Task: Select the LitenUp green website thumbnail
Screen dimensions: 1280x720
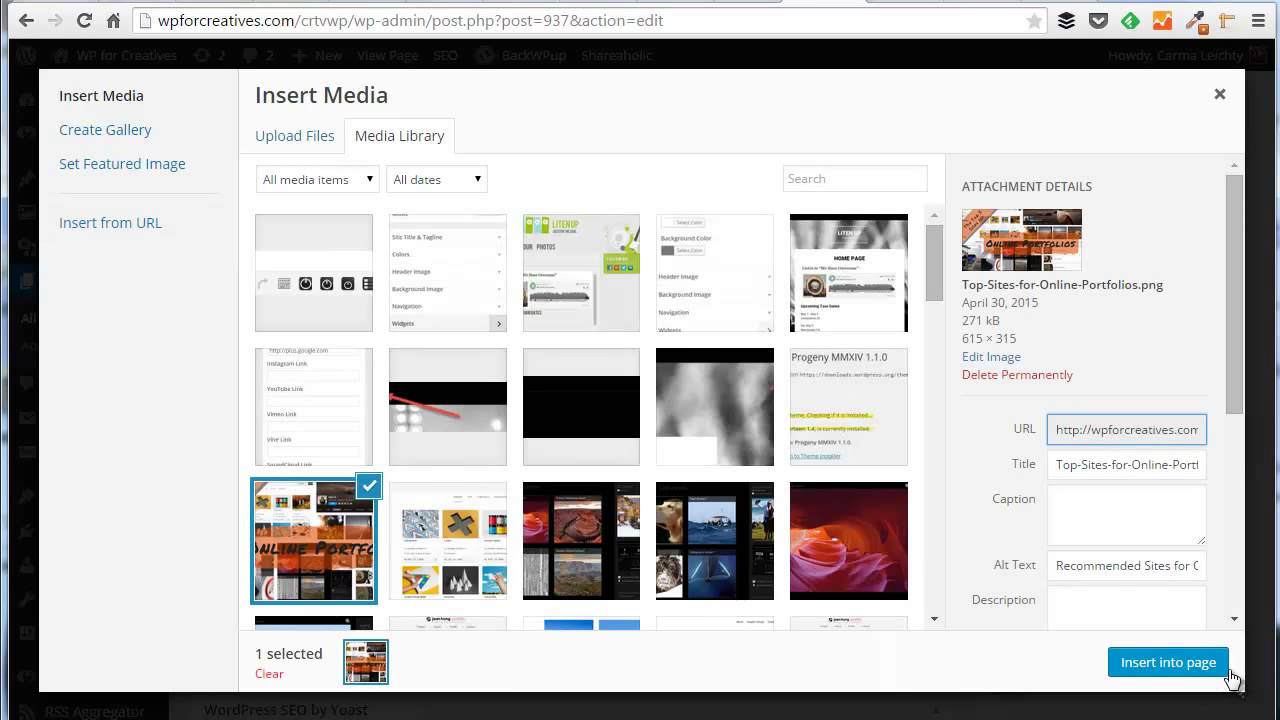Action: (581, 273)
